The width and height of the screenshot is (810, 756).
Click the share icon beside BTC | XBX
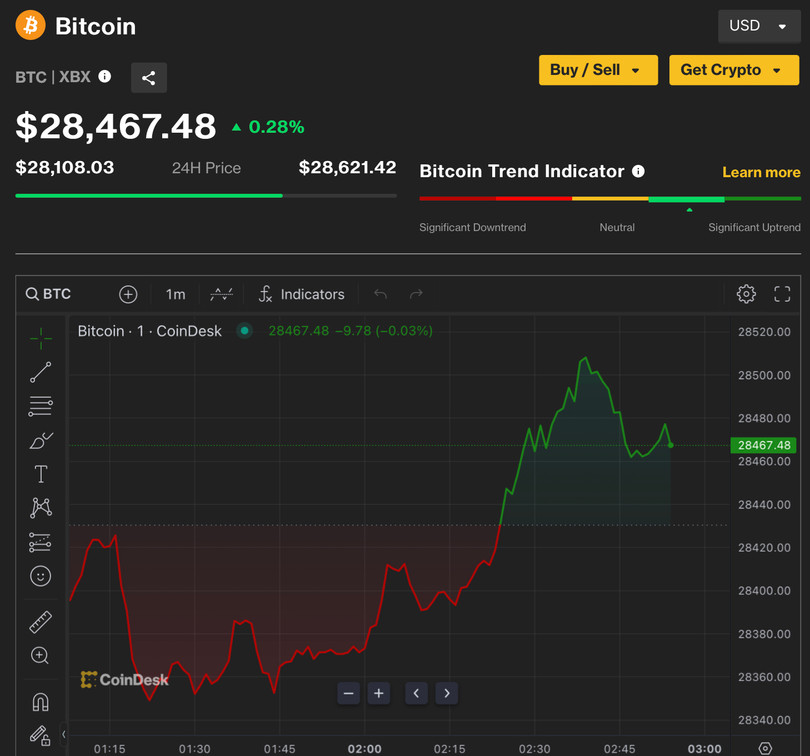point(148,78)
